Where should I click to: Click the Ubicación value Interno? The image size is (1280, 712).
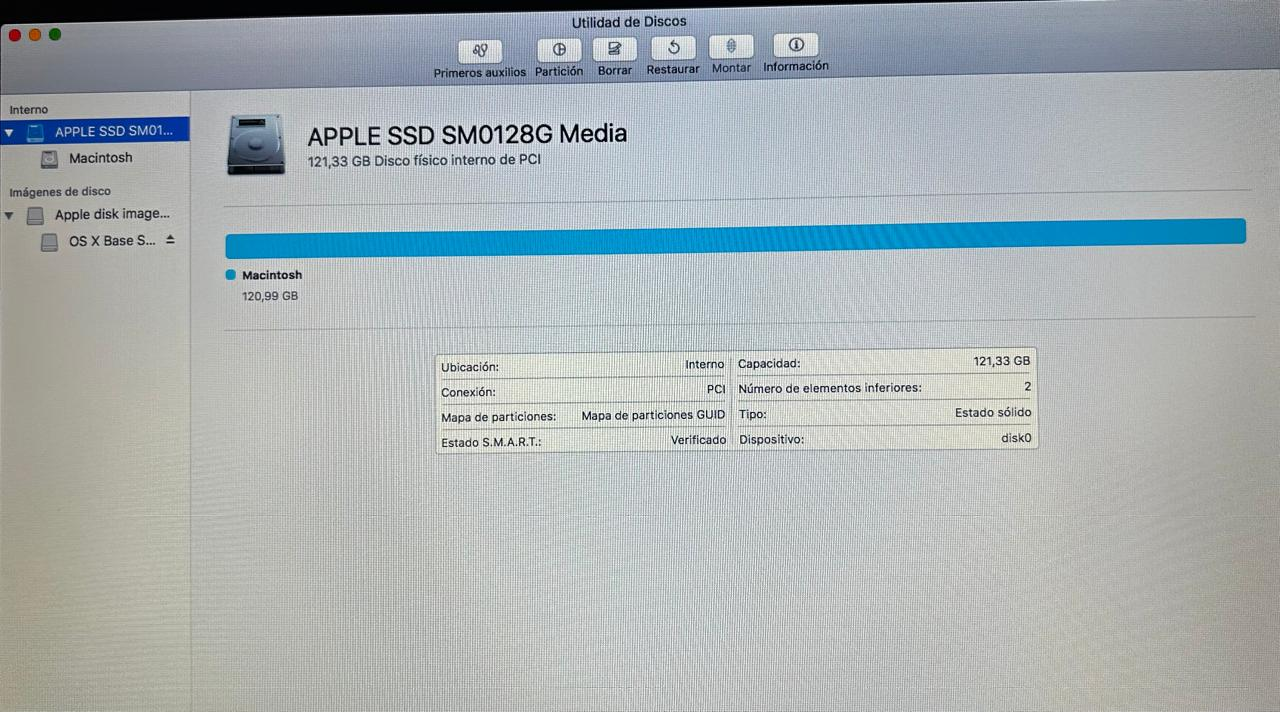pos(705,365)
